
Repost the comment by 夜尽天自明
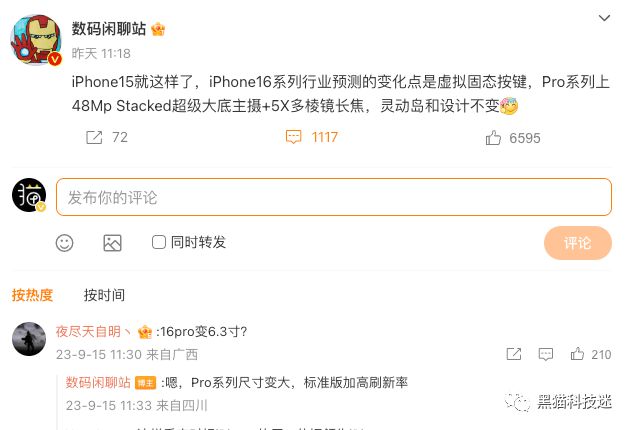coord(514,354)
